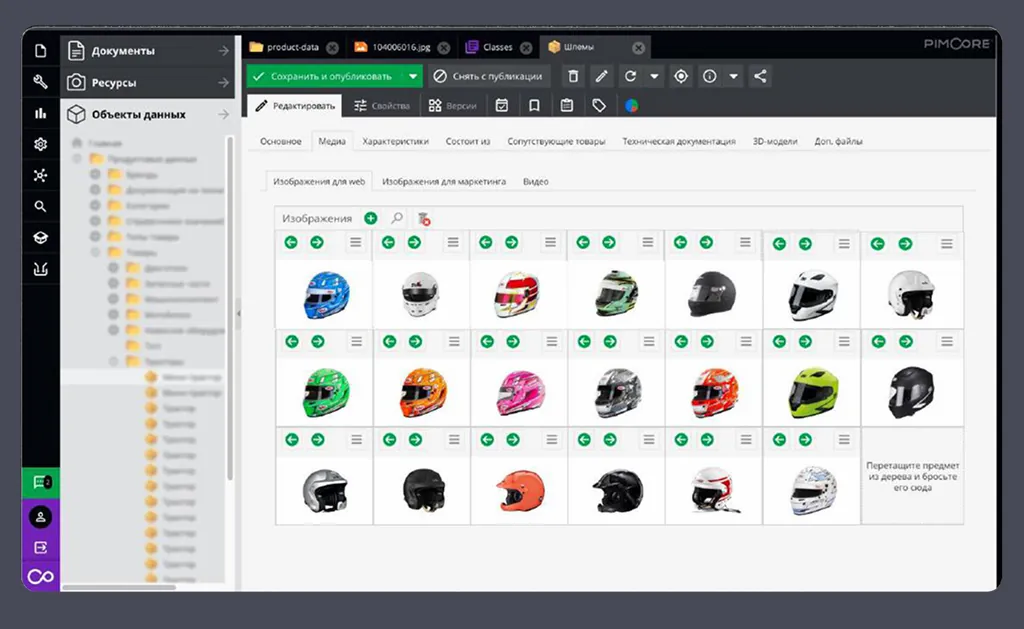Viewport: 1024px width, 629px height.
Task: Select the Техническая документация tab
Action: coord(679,141)
